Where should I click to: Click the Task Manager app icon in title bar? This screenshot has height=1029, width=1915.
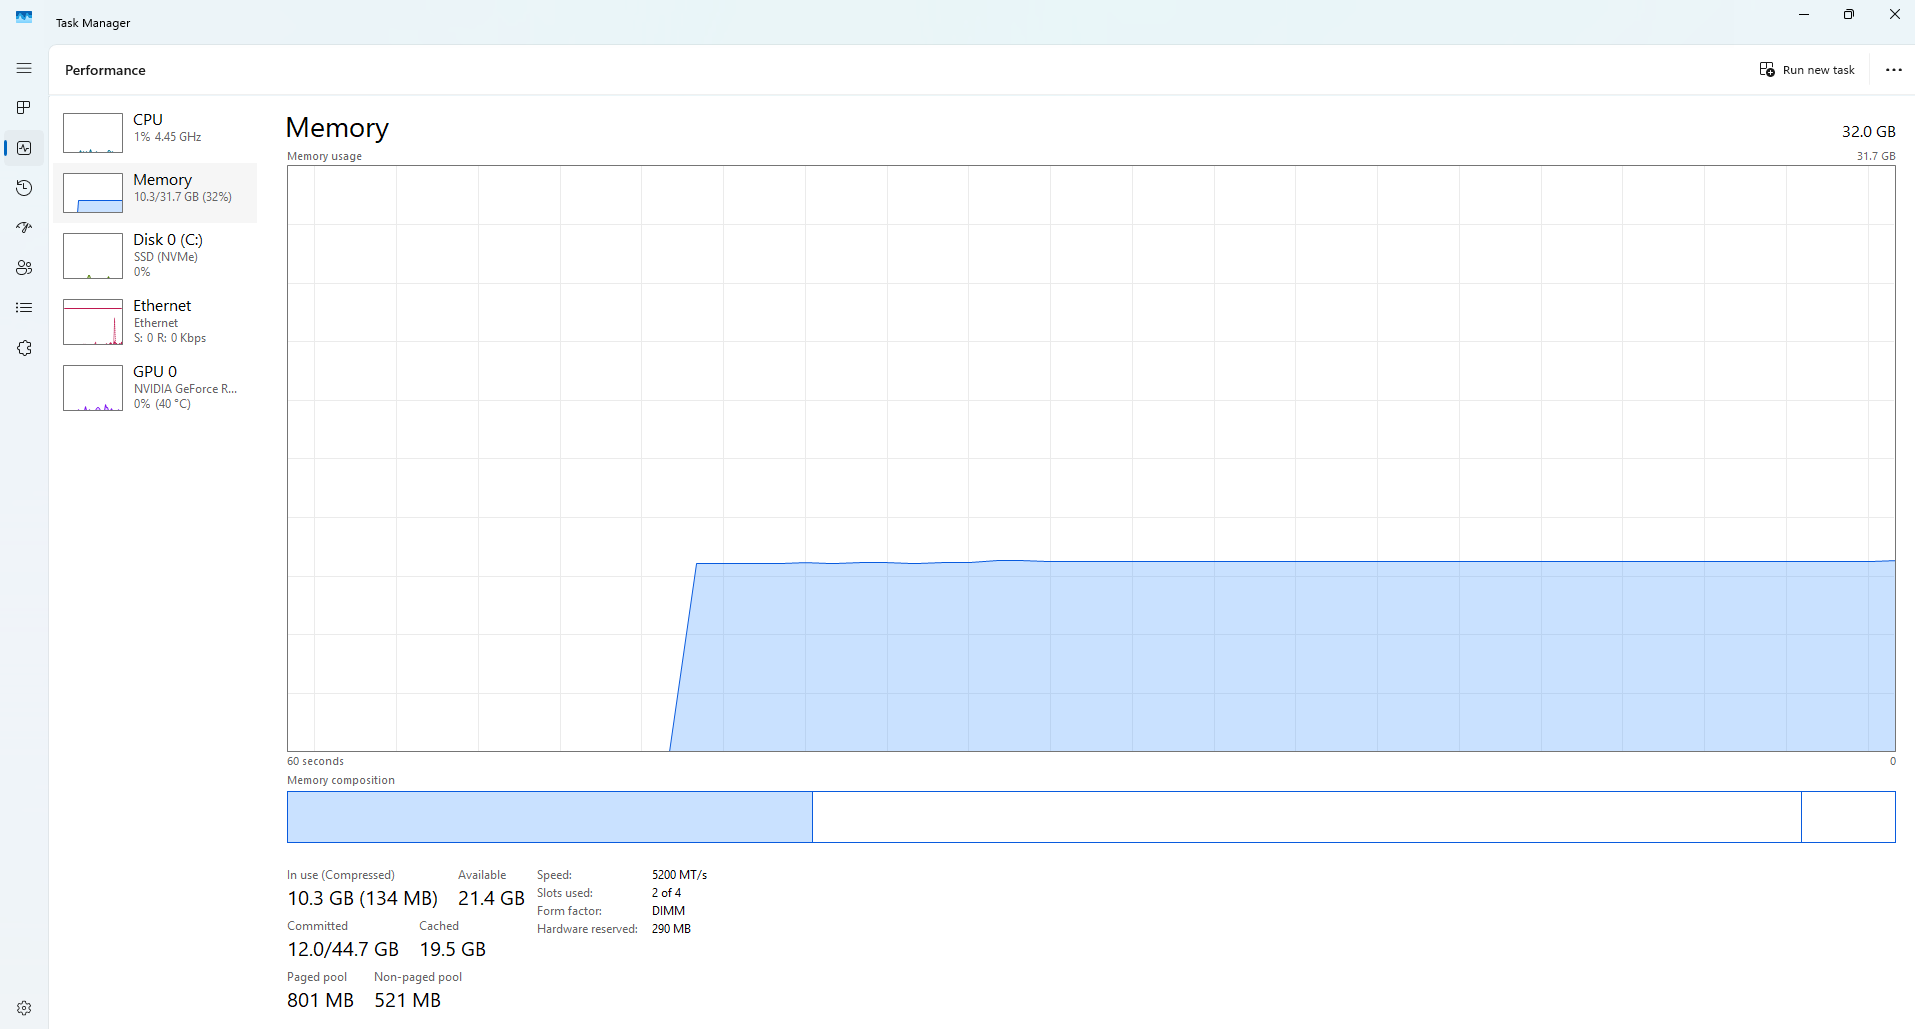coord(24,17)
